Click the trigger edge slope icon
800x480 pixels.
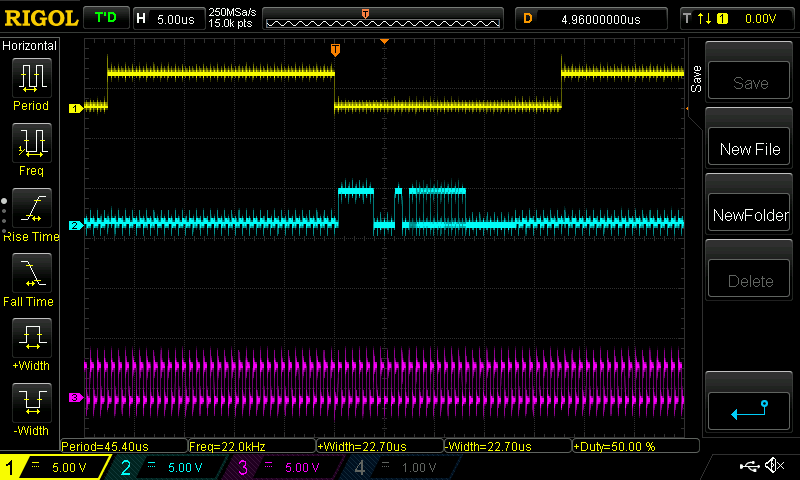tap(704, 19)
